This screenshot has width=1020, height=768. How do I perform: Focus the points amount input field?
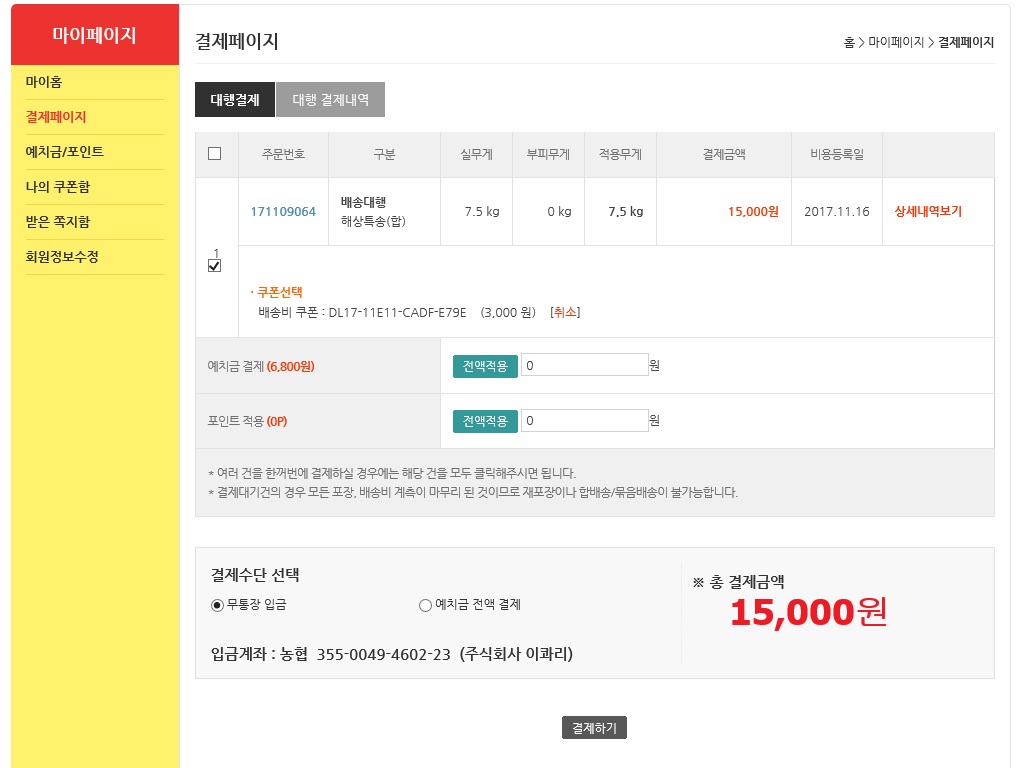(x=584, y=420)
